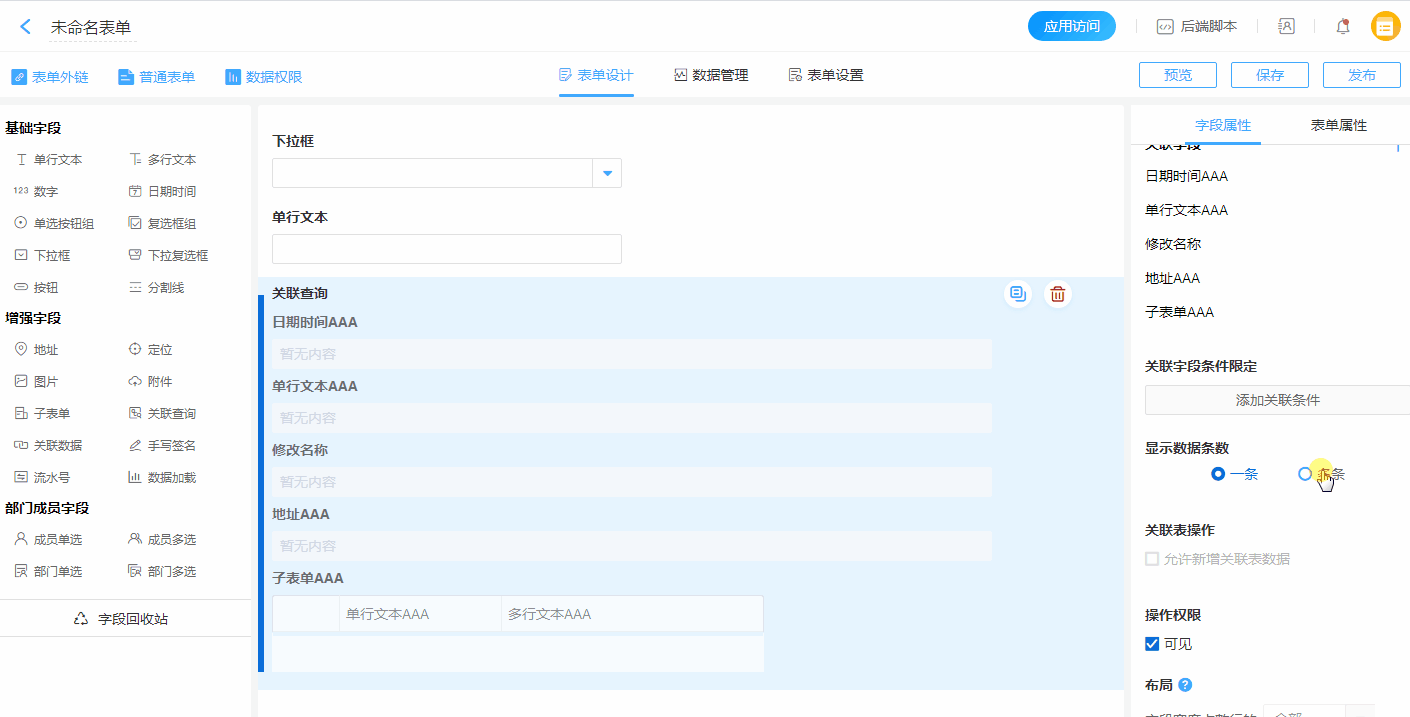Switch to the 表单属性 tab
This screenshot has height=717, width=1410.
[1338, 125]
